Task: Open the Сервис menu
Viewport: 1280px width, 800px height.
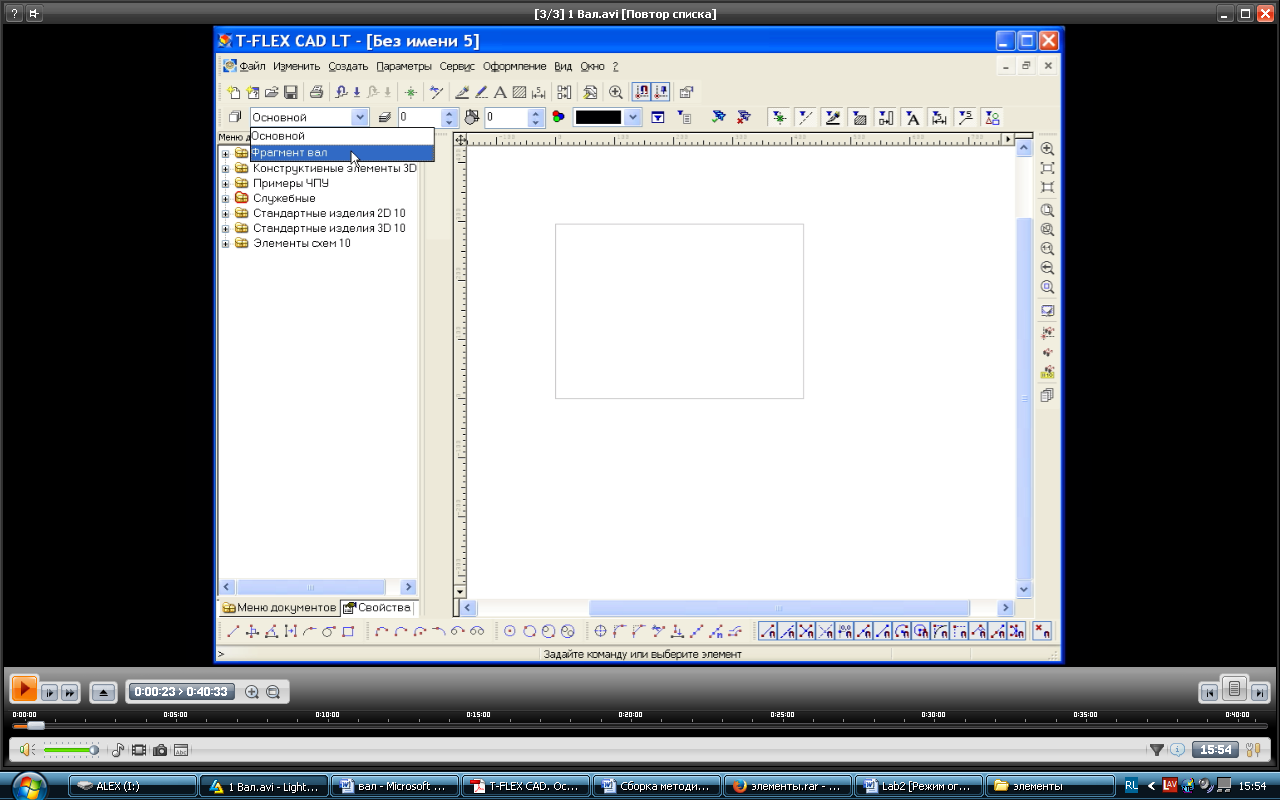Action: tap(457, 66)
